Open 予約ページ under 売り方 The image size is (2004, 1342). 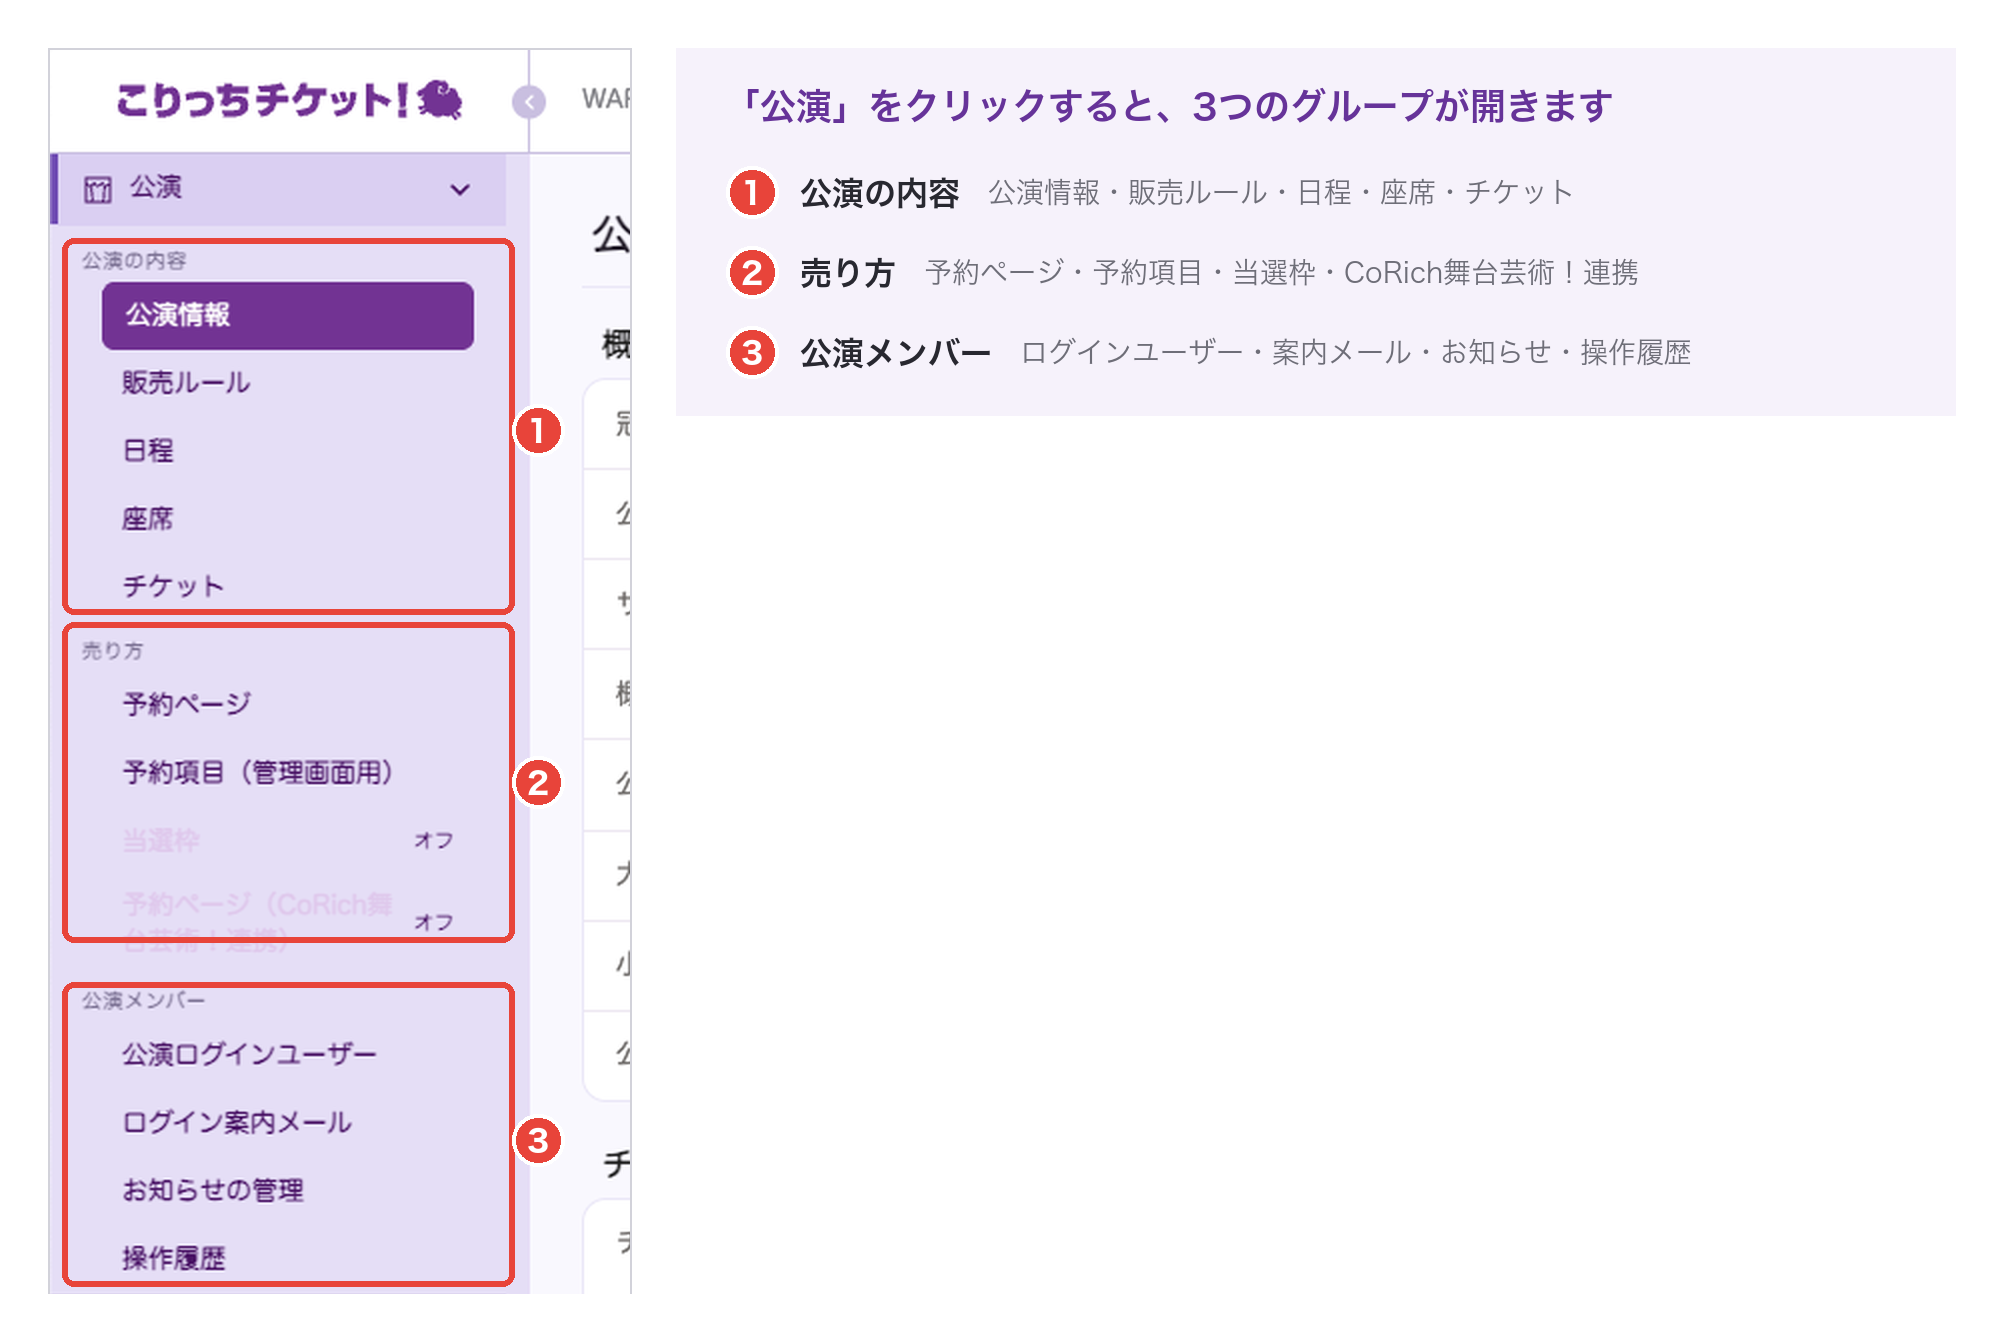[187, 704]
